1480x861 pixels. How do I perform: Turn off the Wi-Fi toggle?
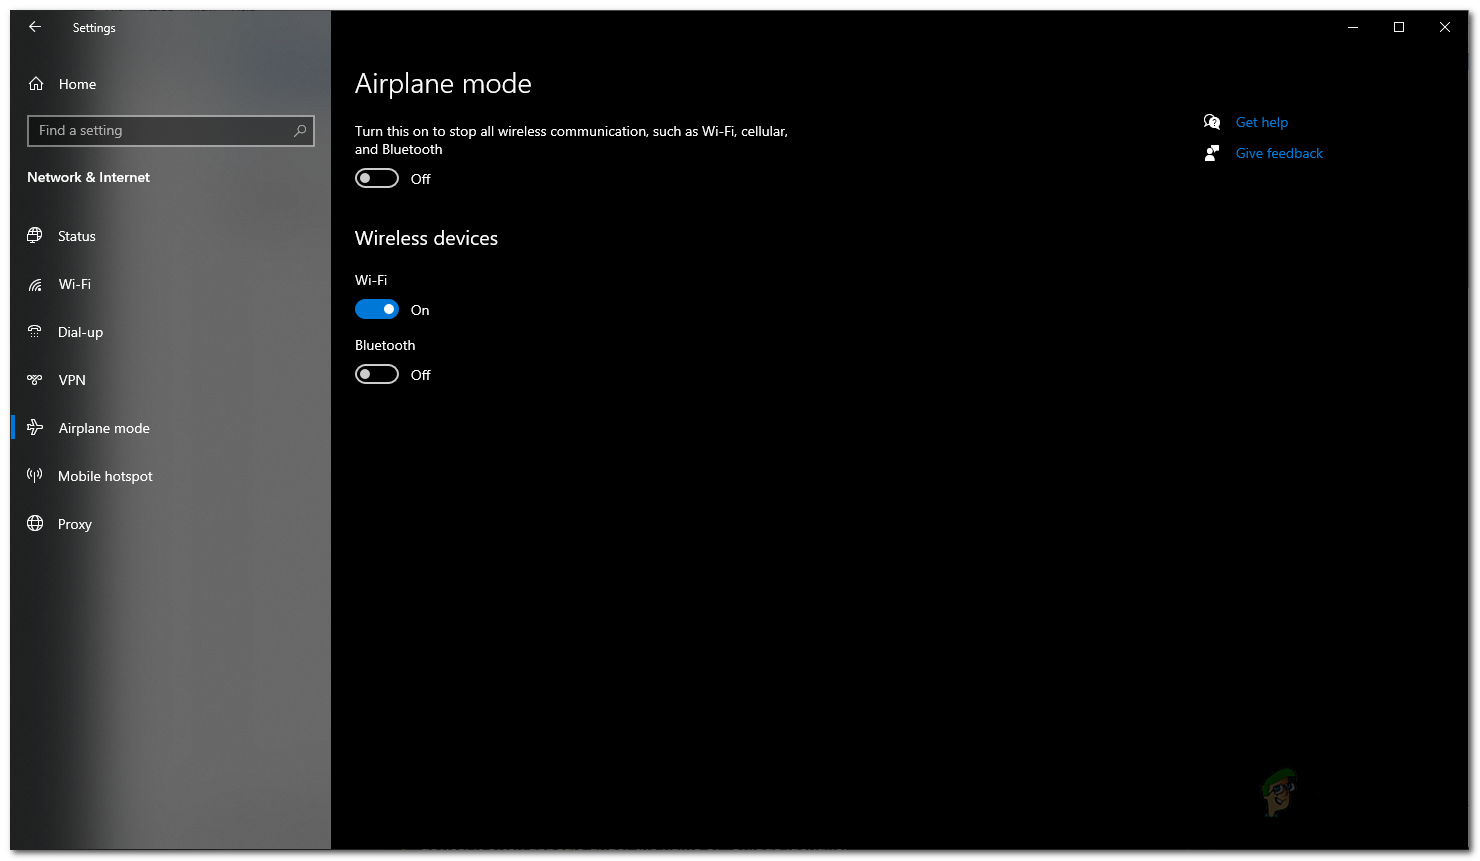pyautogui.click(x=377, y=309)
